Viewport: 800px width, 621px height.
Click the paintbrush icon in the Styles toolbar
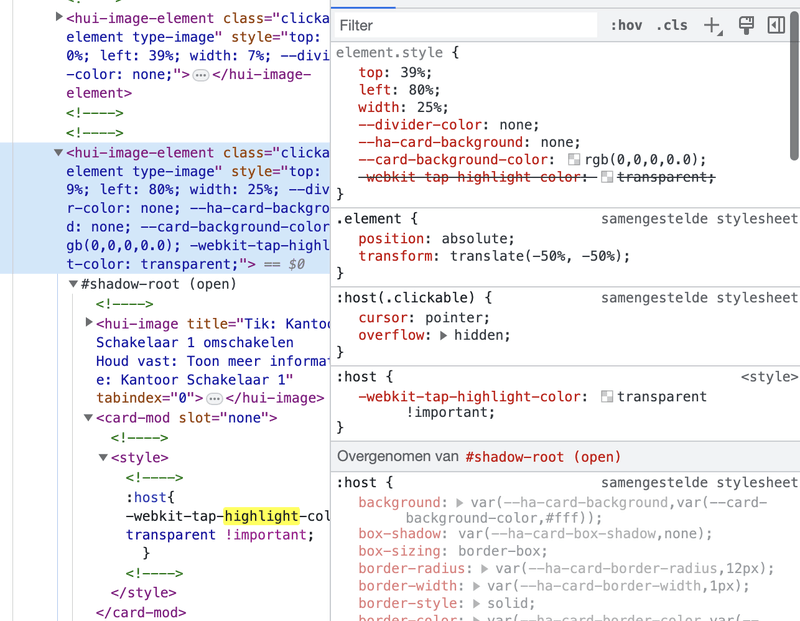(x=746, y=25)
